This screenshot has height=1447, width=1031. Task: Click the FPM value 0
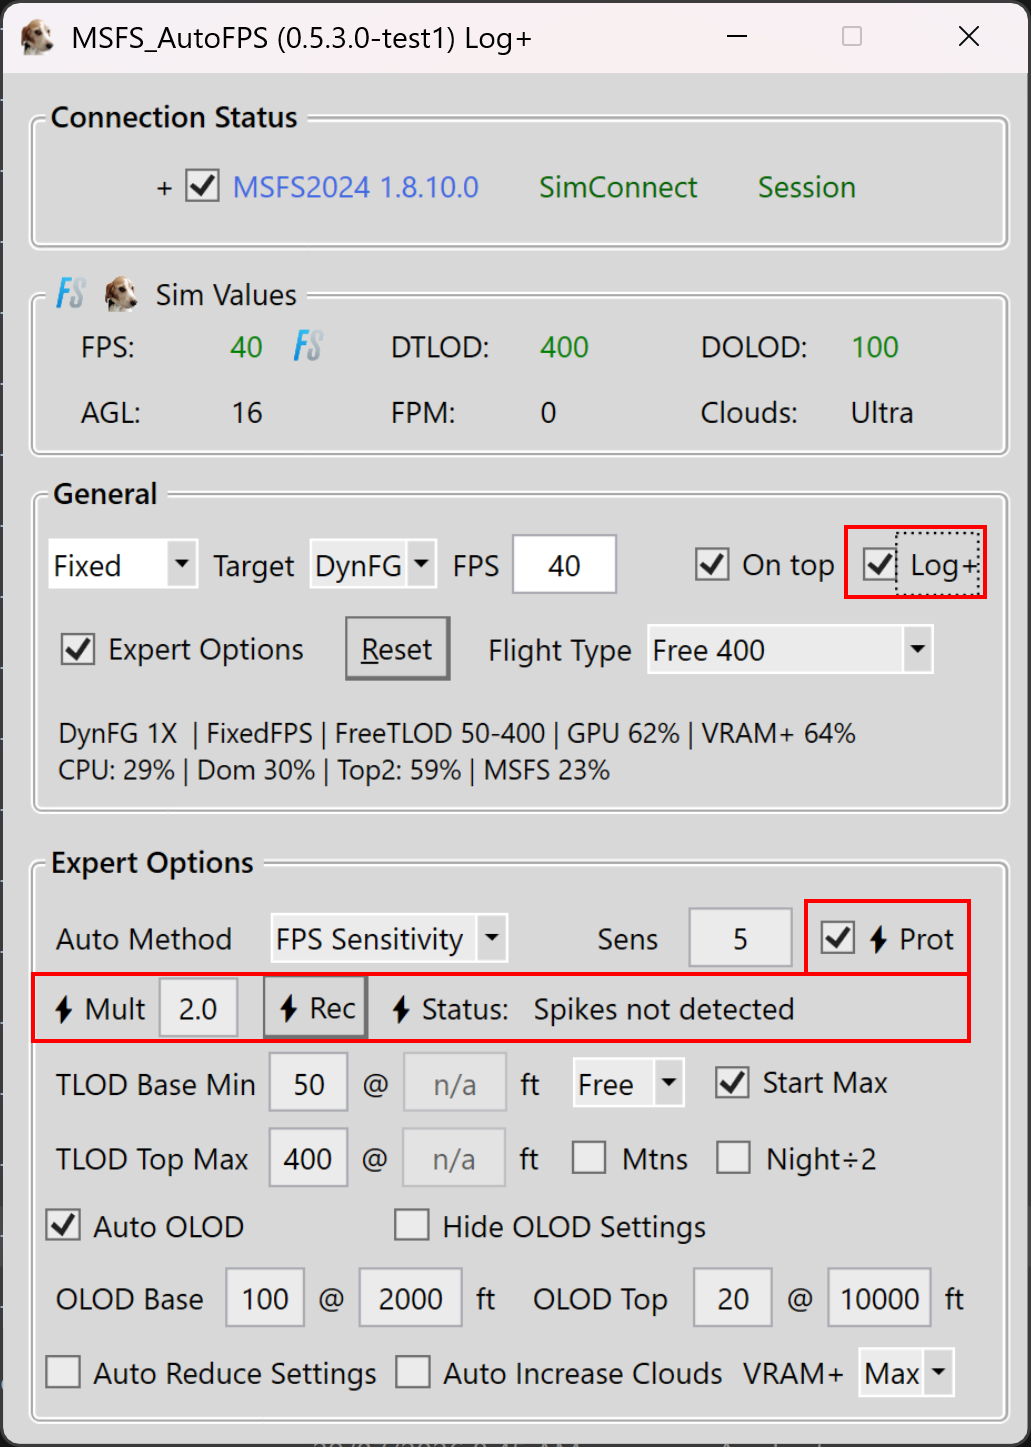pyautogui.click(x=548, y=413)
